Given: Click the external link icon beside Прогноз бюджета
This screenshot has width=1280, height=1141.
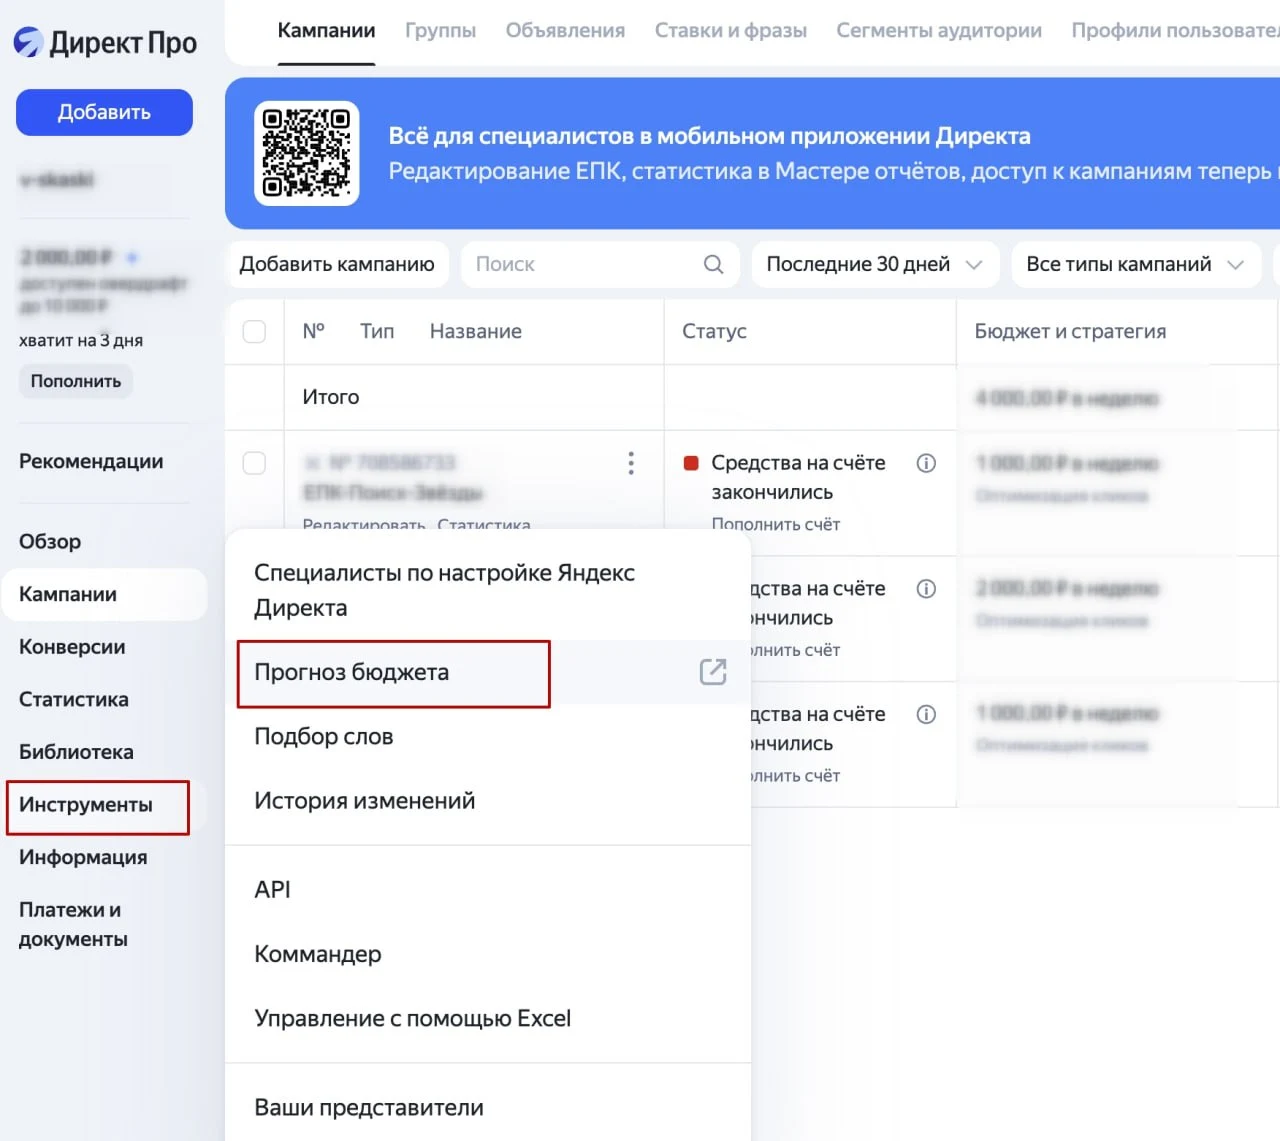Looking at the screenshot, I should [713, 672].
